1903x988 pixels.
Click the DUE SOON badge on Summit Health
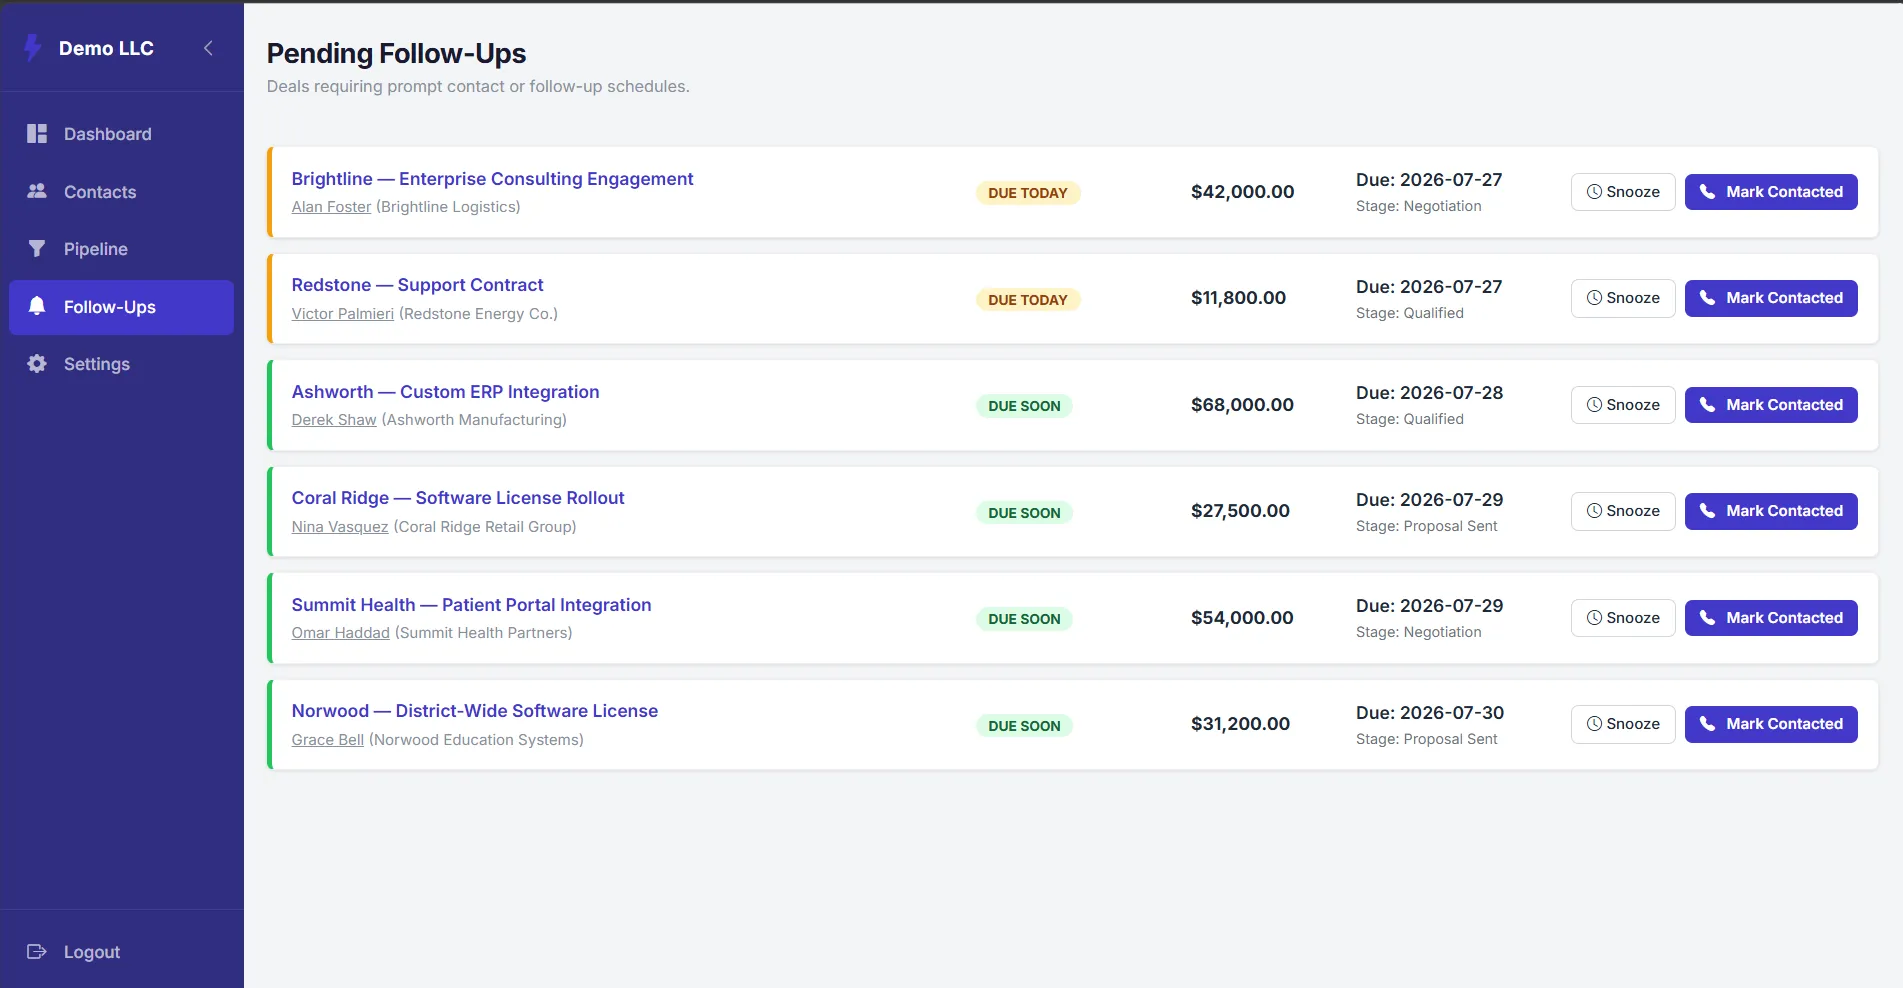tap(1024, 619)
